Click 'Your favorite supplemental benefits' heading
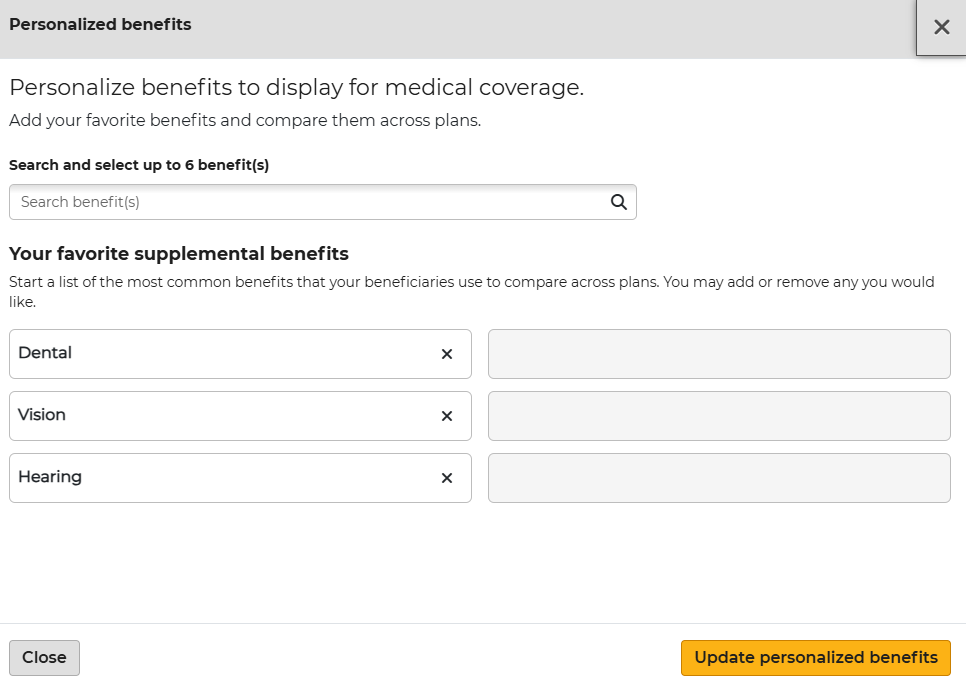 [x=178, y=254]
